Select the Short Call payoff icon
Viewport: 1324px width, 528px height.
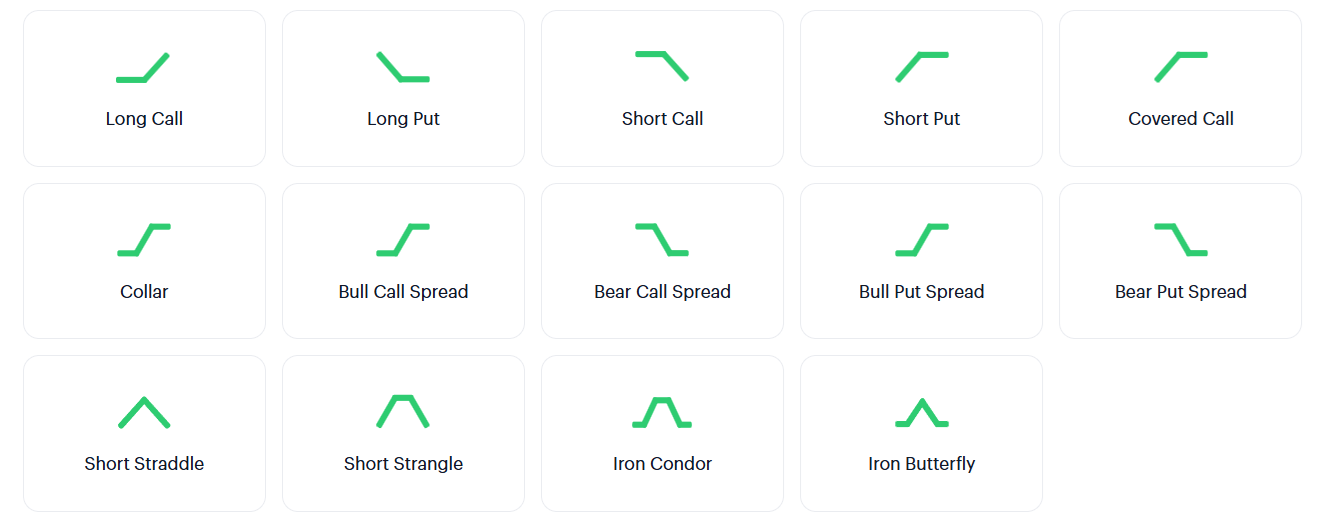[662, 66]
